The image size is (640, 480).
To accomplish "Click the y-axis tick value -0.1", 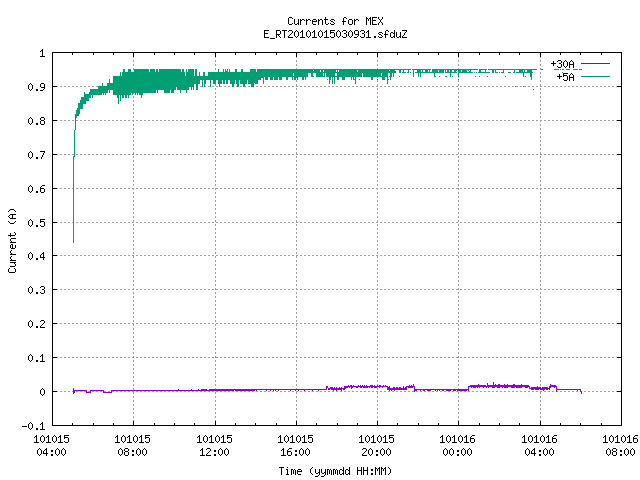I will coord(33,426).
